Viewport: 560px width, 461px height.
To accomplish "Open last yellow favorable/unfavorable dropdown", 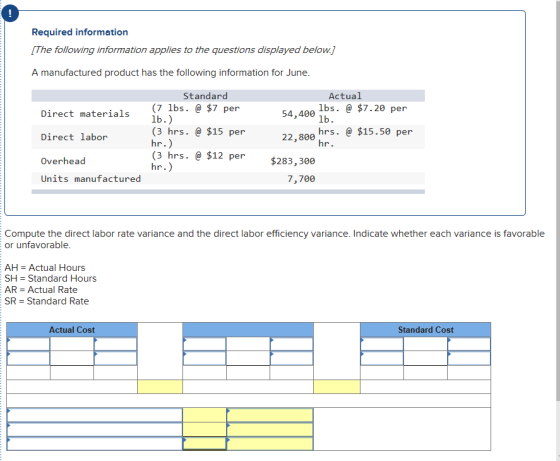I will pos(270,444).
